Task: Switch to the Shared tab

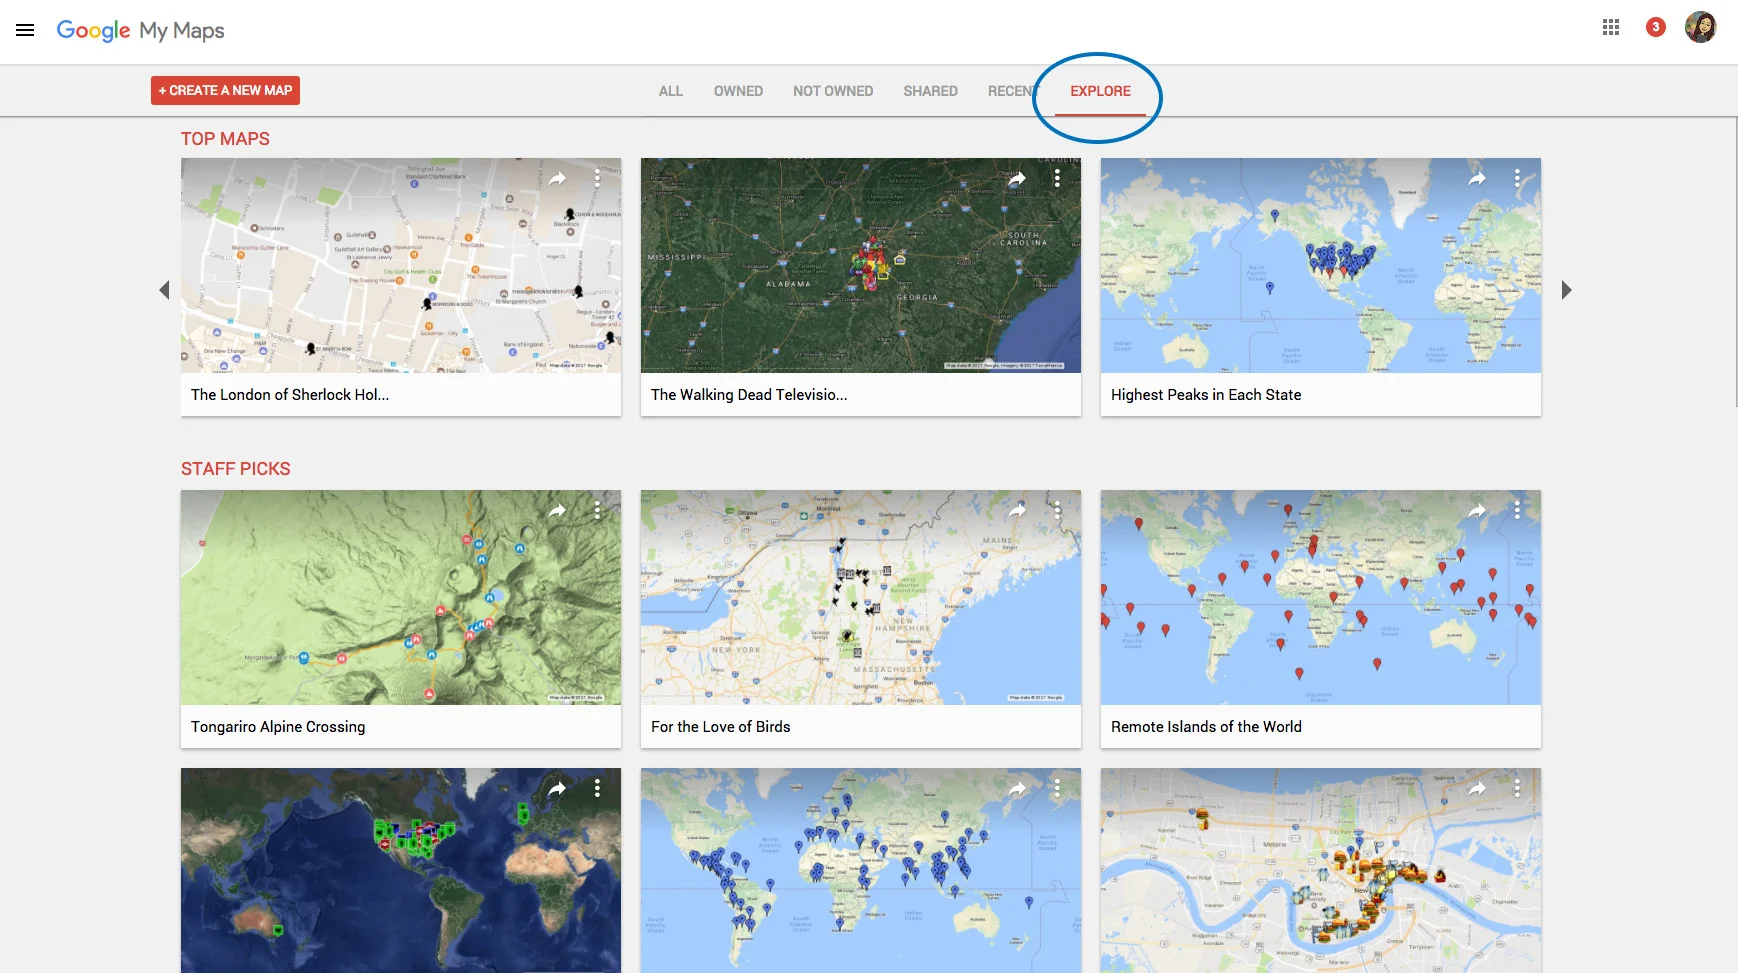Action: tap(930, 91)
